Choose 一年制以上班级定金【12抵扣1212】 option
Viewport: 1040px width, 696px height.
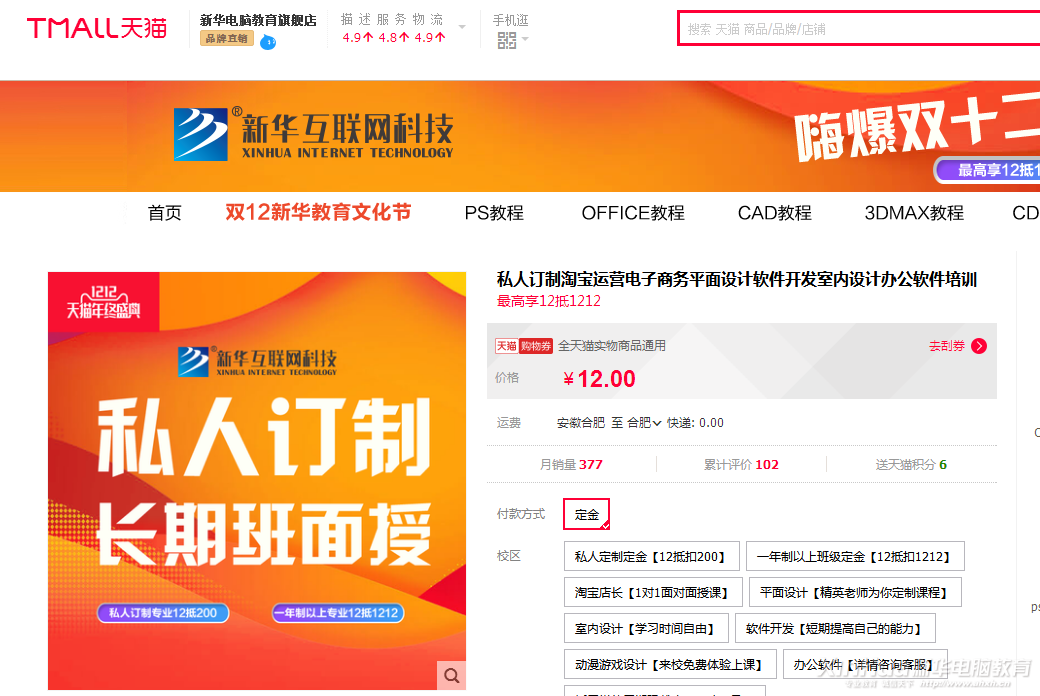point(854,556)
